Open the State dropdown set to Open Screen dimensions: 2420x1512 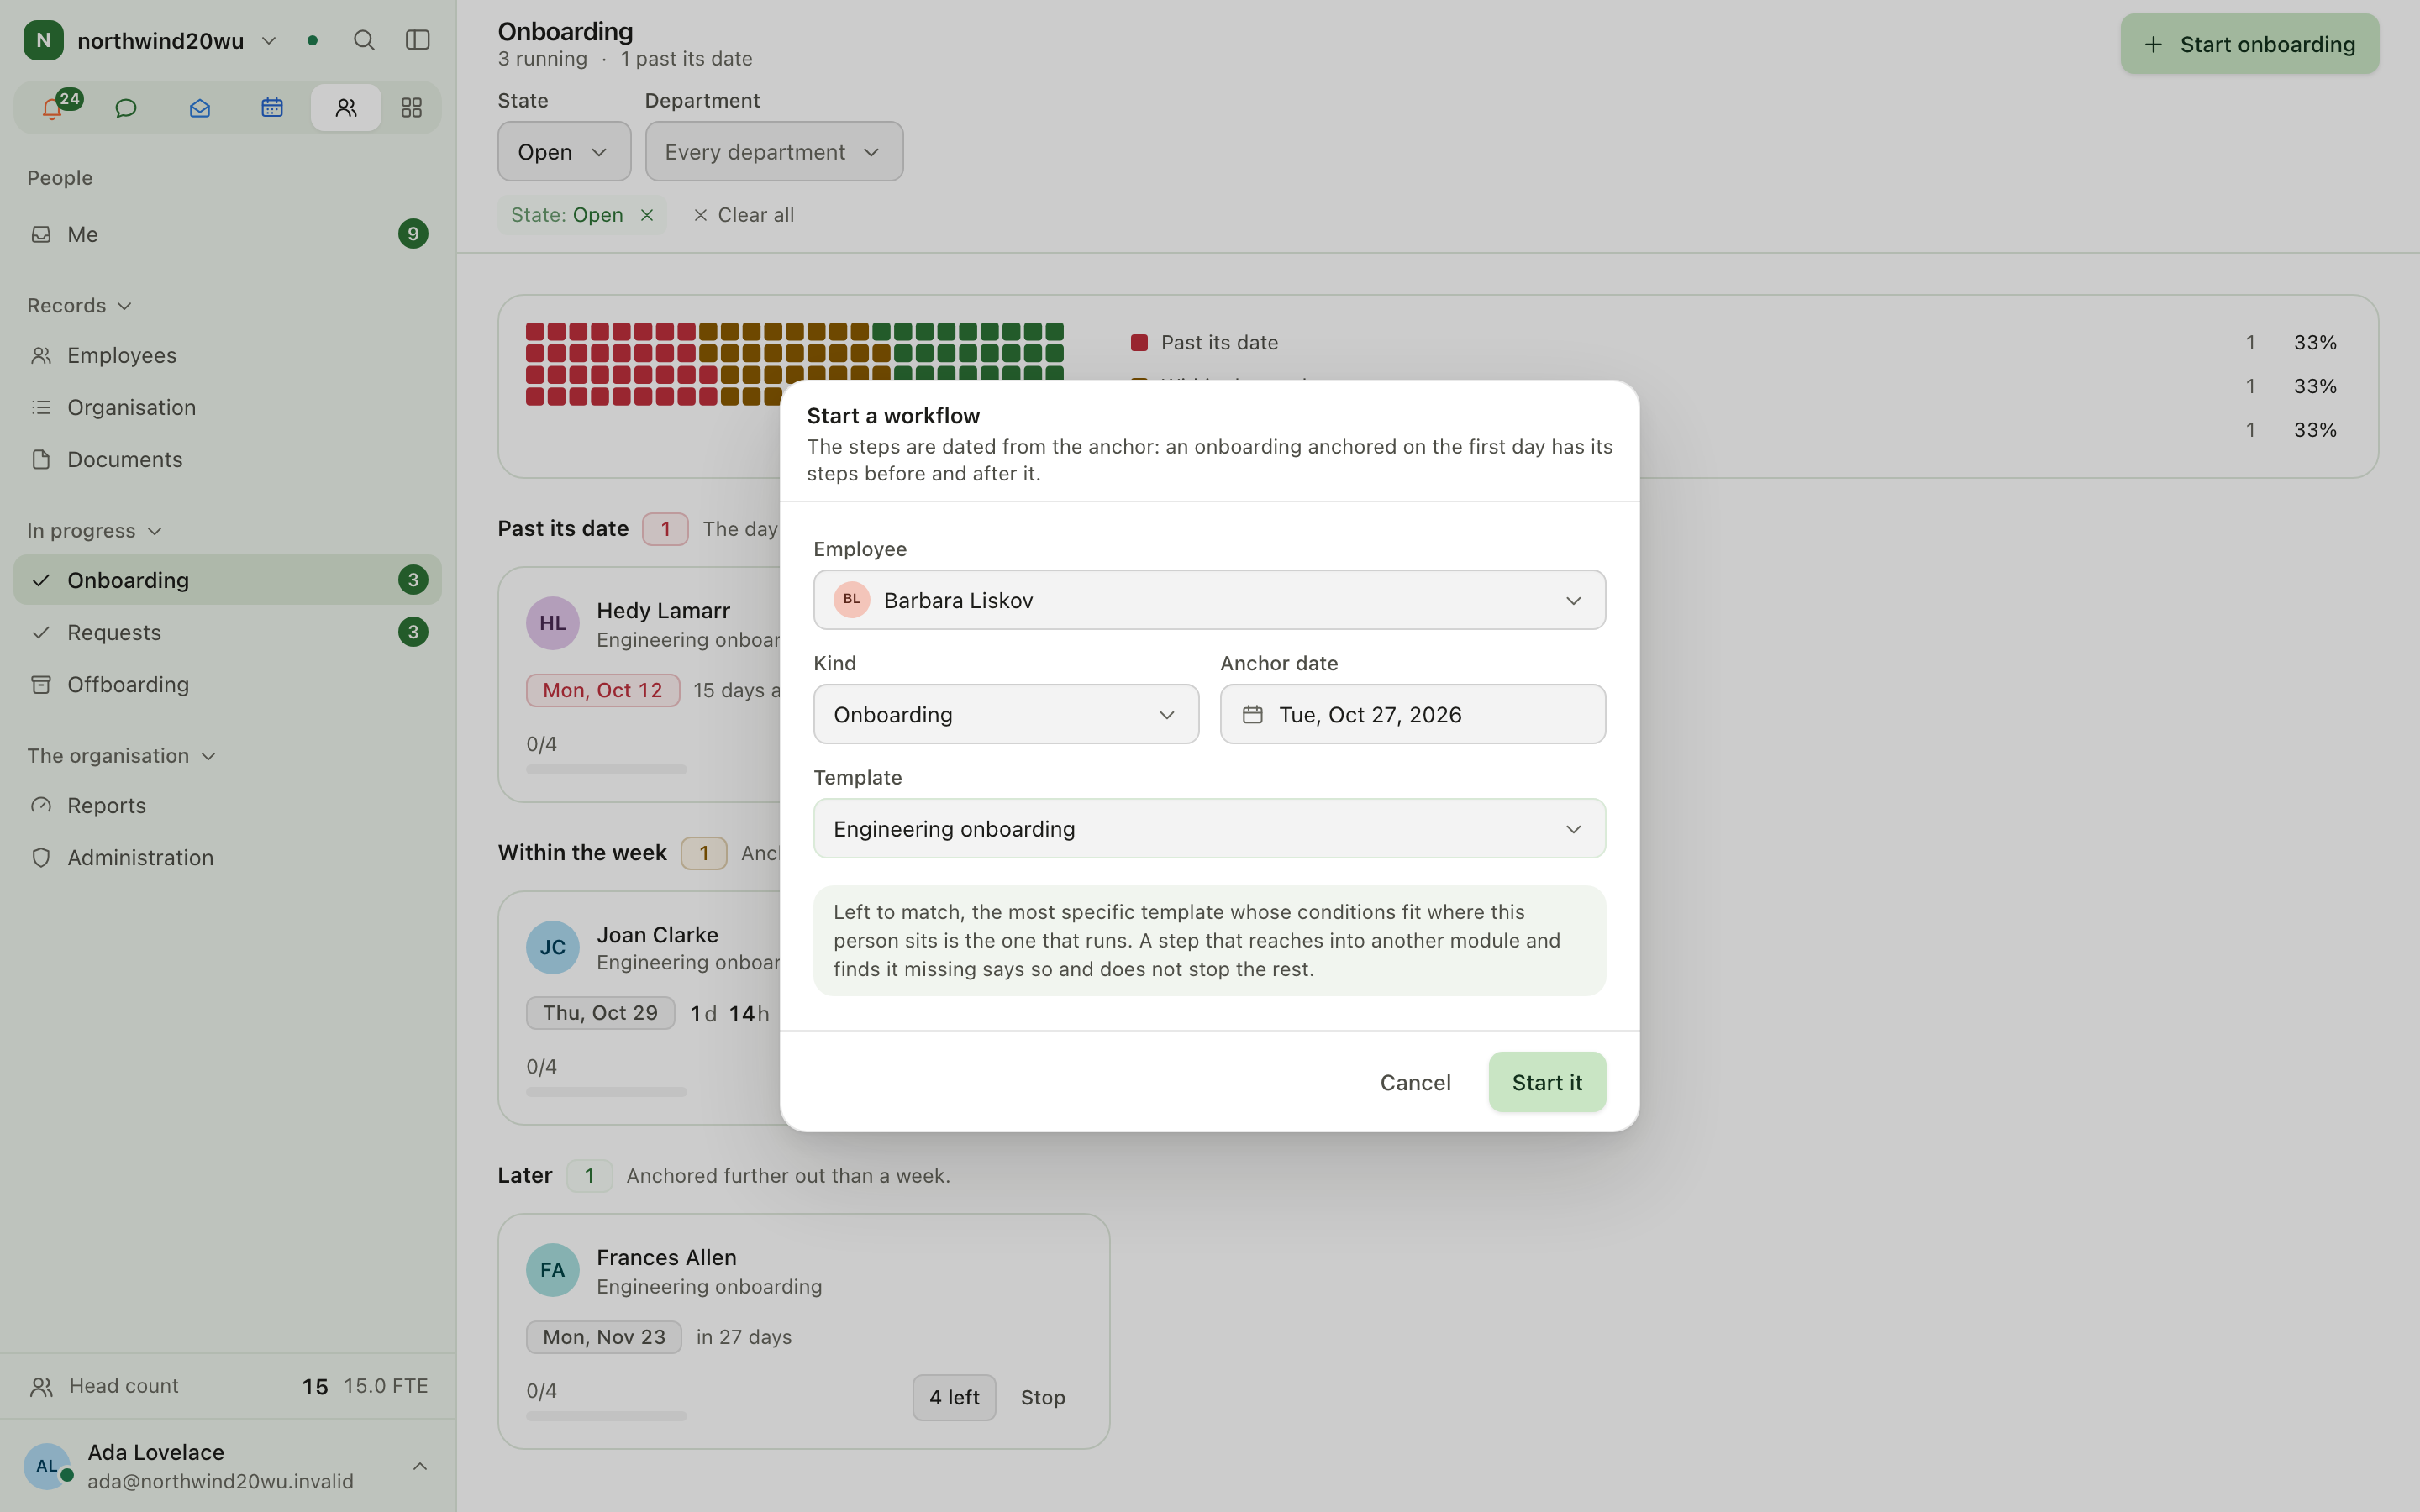pyautogui.click(x=564, y=151)
